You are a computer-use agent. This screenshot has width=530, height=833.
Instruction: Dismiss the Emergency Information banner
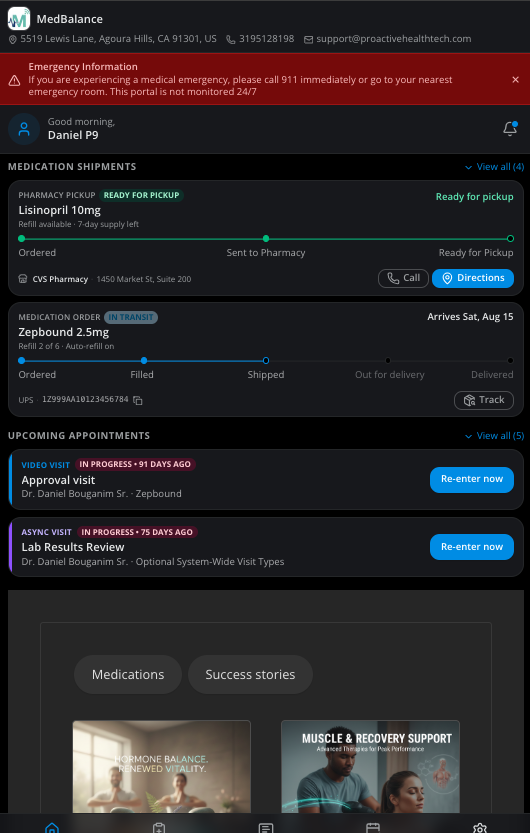click(x=515, y=80)
